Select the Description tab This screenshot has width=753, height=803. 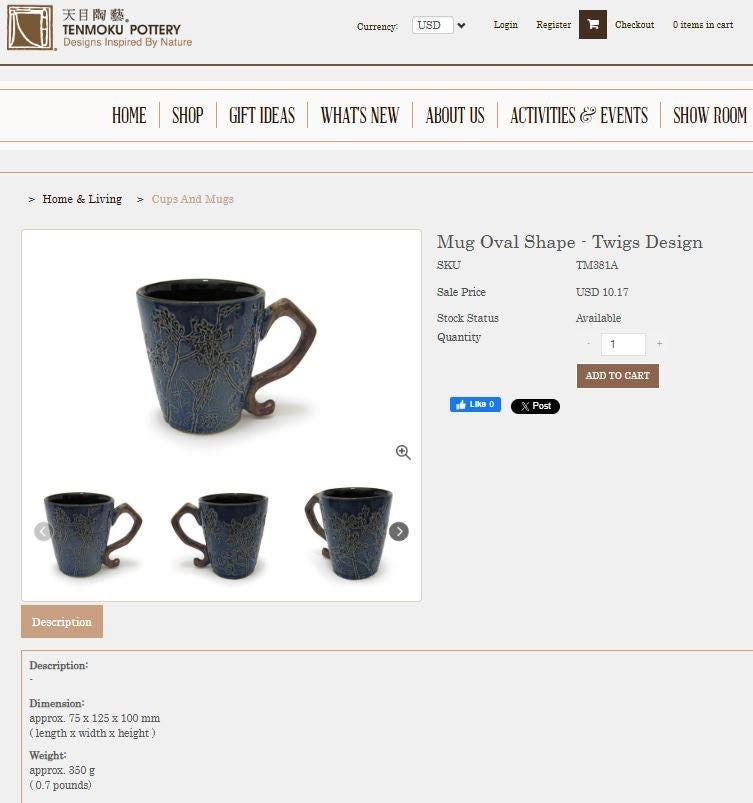coord(62,622)
